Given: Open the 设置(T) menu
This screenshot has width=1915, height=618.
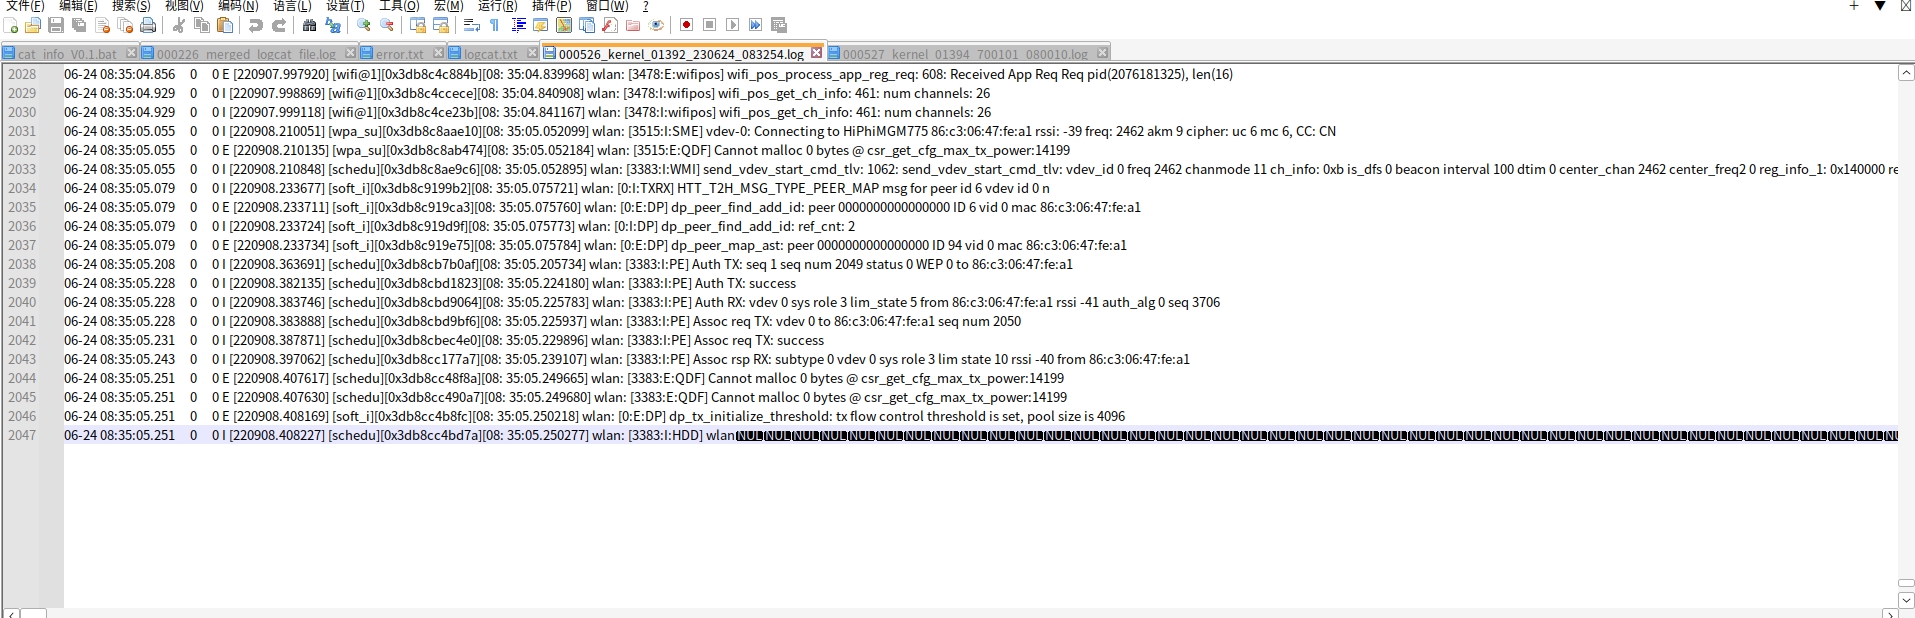Looking at the screenshot, I should (345, 6).
